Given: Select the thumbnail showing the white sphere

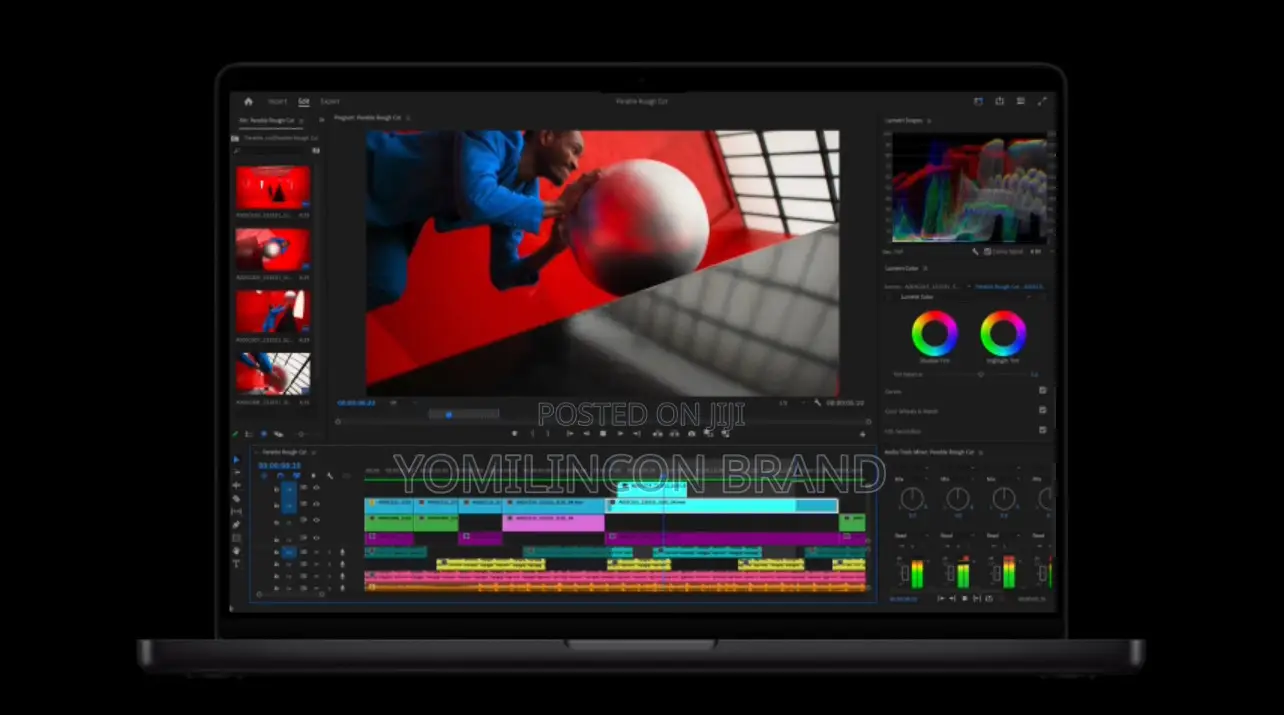Looking at the screenshot, I should [x=273, y=249].
